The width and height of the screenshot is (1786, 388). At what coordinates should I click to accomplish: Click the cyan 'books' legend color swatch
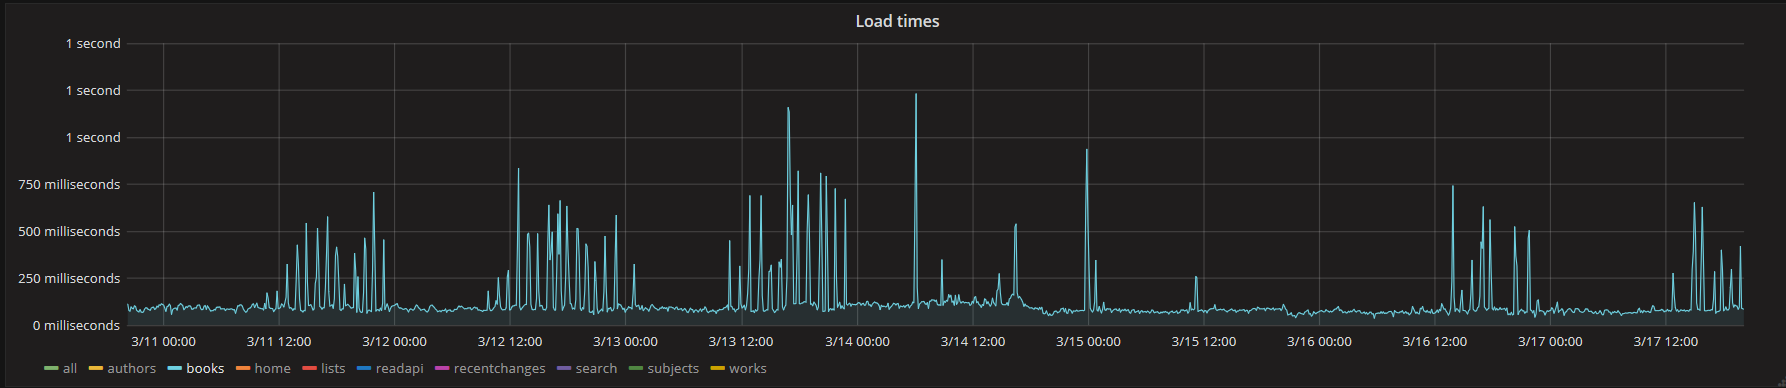click(x=175, y=369)
